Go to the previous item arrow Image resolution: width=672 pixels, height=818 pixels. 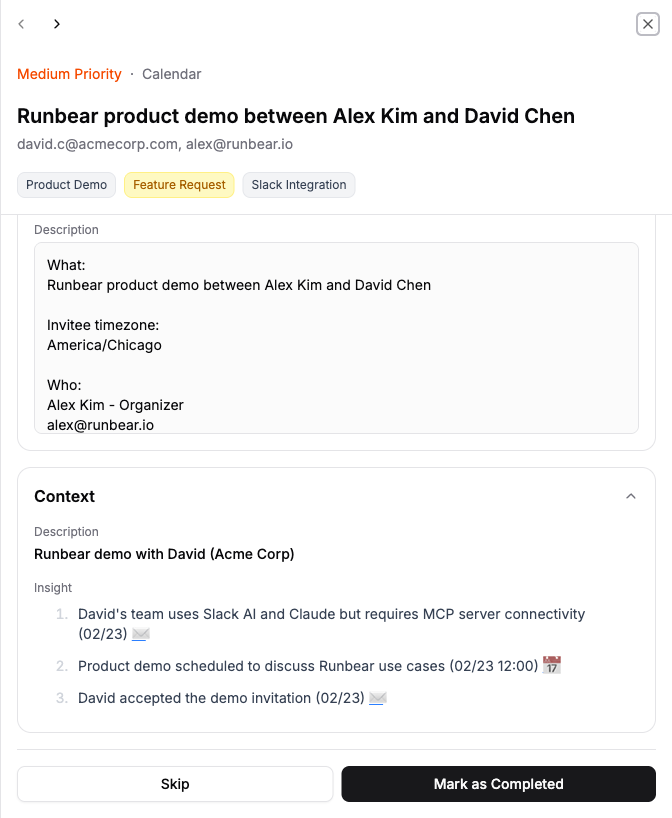pos(22,24)
